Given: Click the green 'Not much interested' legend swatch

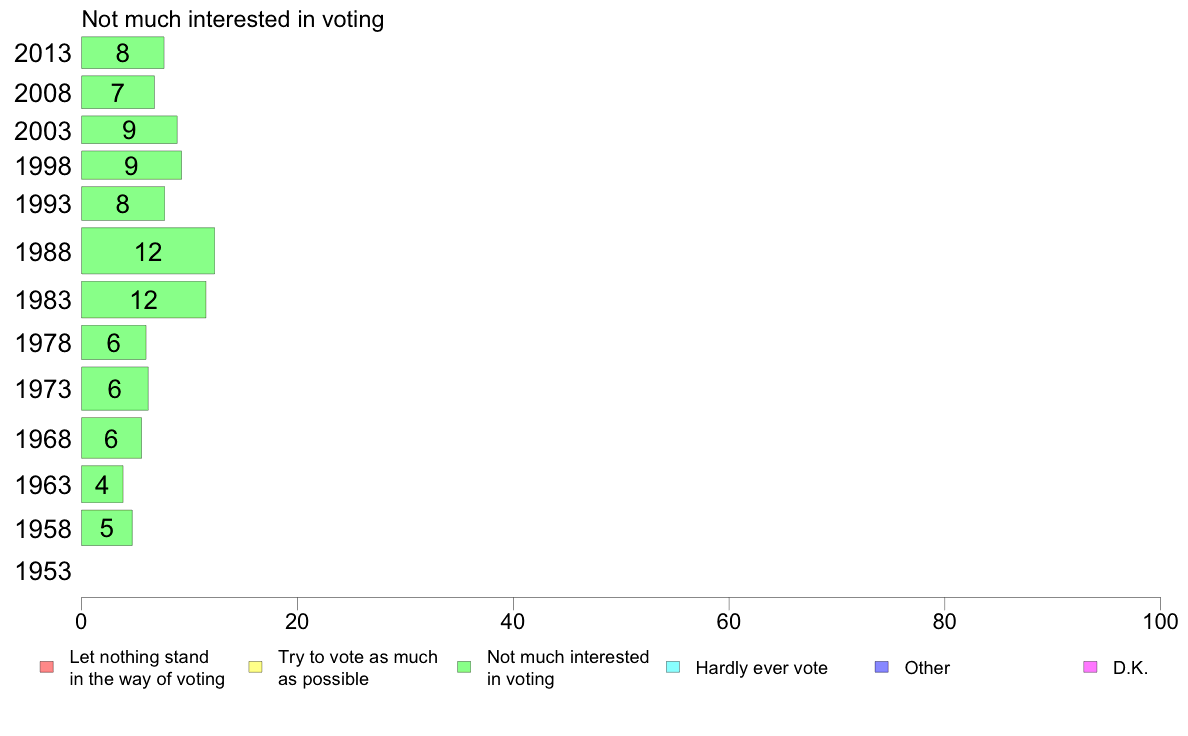Looking at the screenshot, I should click(x=464, y=667).
